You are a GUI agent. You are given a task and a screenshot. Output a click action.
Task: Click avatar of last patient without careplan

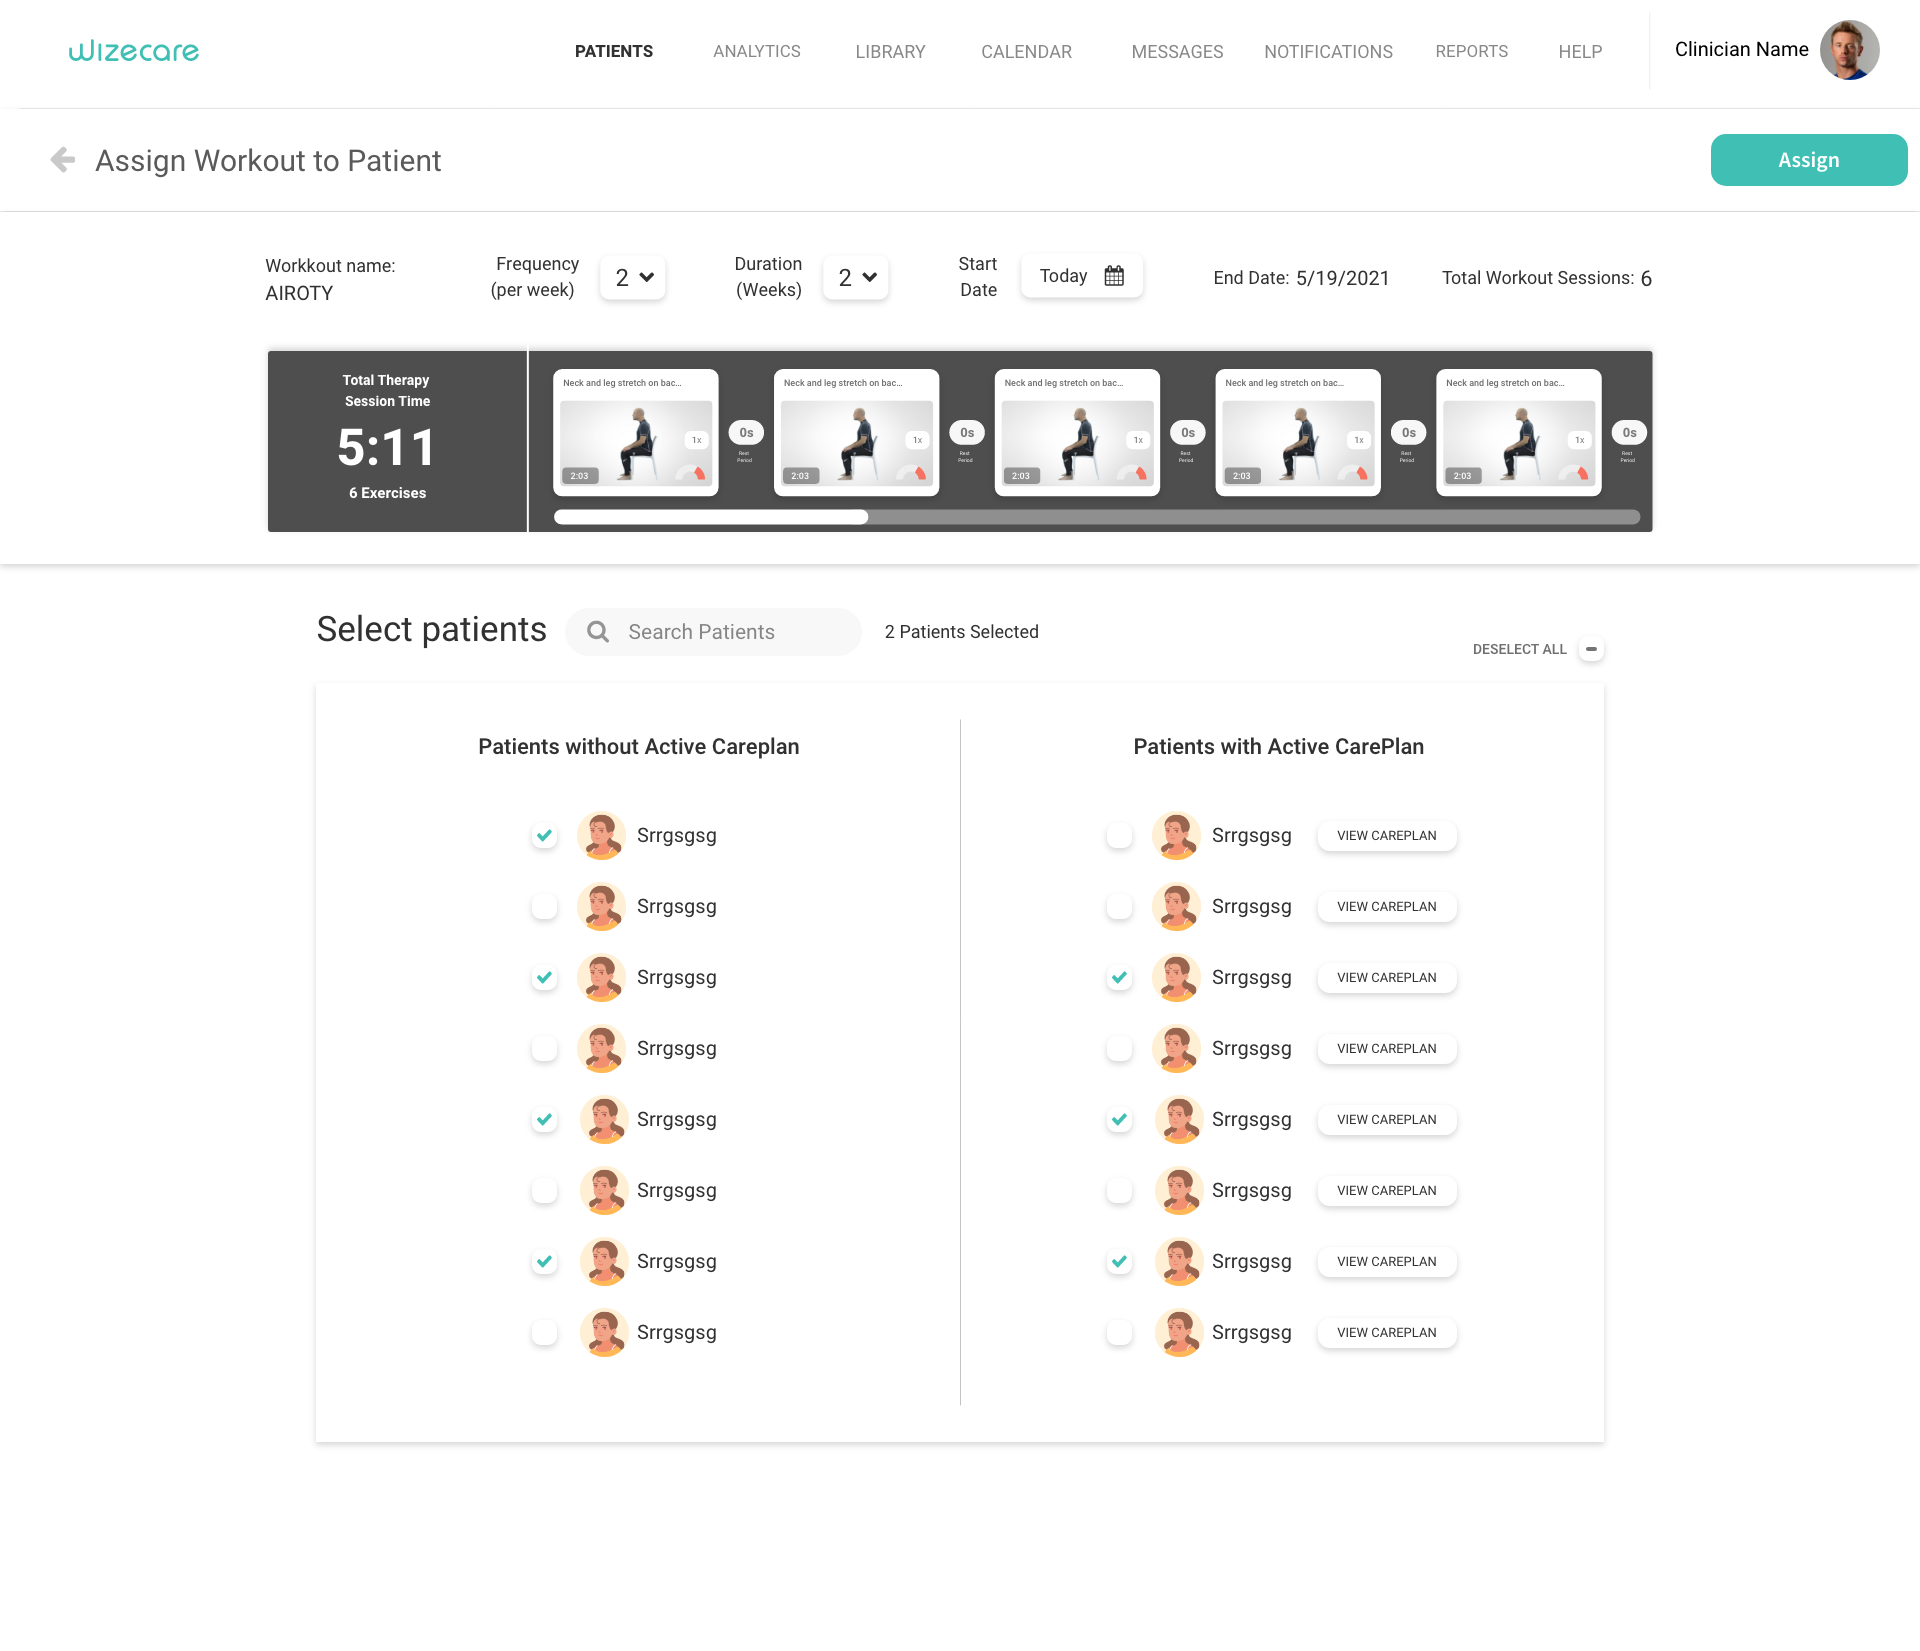(x=603, y=1332)
